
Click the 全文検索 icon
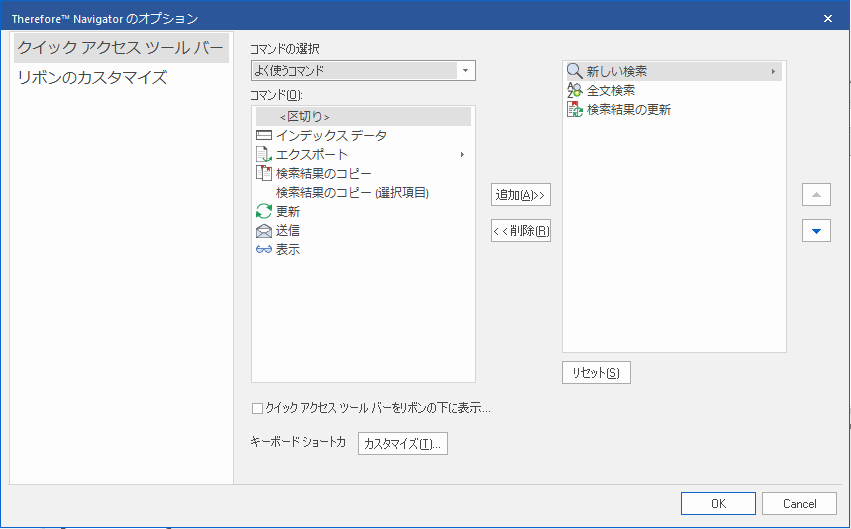click(x=575, y=90)
